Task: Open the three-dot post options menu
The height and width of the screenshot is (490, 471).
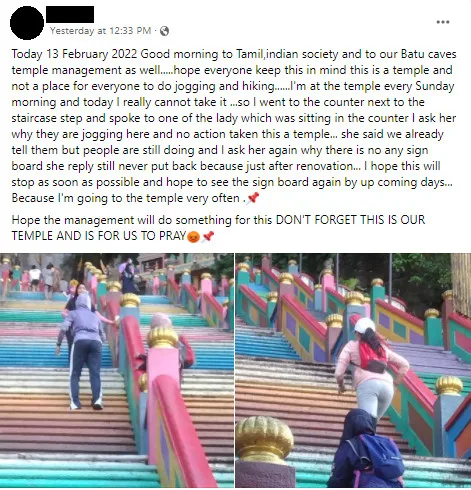Action: coord(443,22)
